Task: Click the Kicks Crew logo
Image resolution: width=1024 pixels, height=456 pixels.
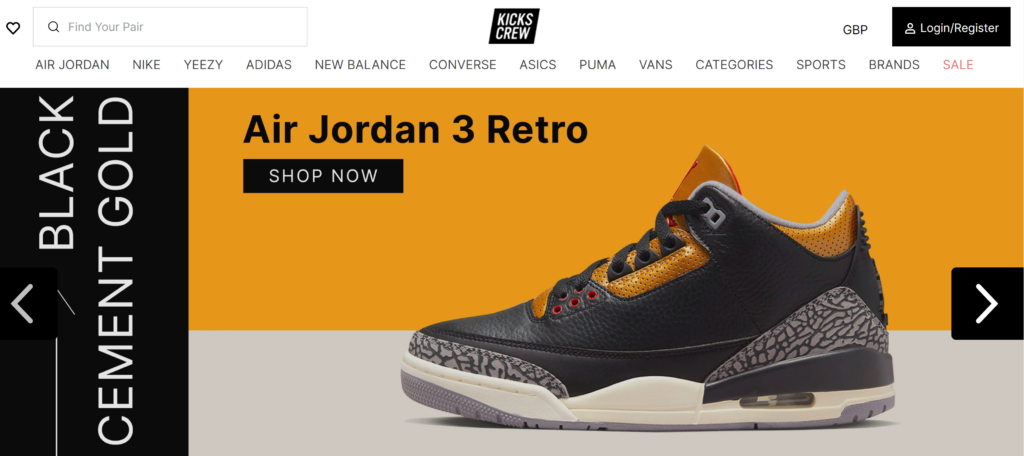Action: [514, 26]
